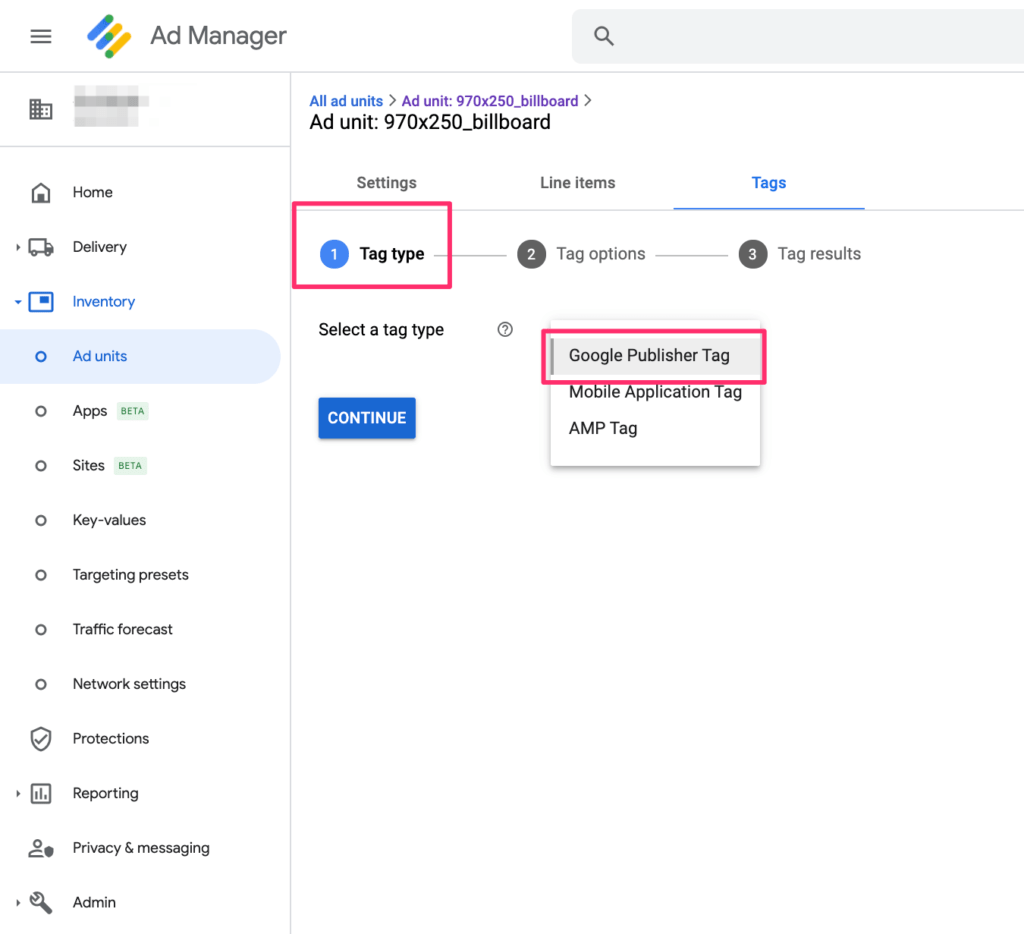Open the Line items tab
Screen dimensions: 1024x934
pos(577,183)
